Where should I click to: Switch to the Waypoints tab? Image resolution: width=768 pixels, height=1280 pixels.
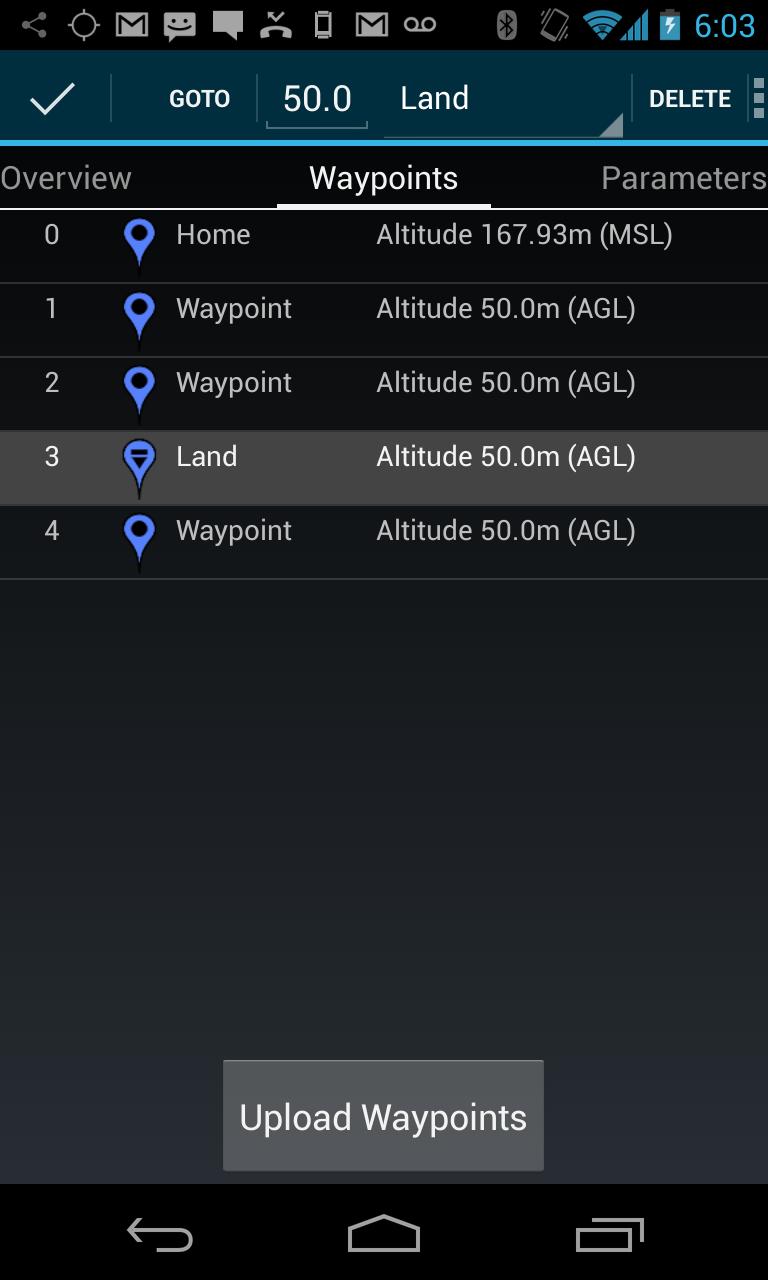pyautogui.click(x=383, y=177)
